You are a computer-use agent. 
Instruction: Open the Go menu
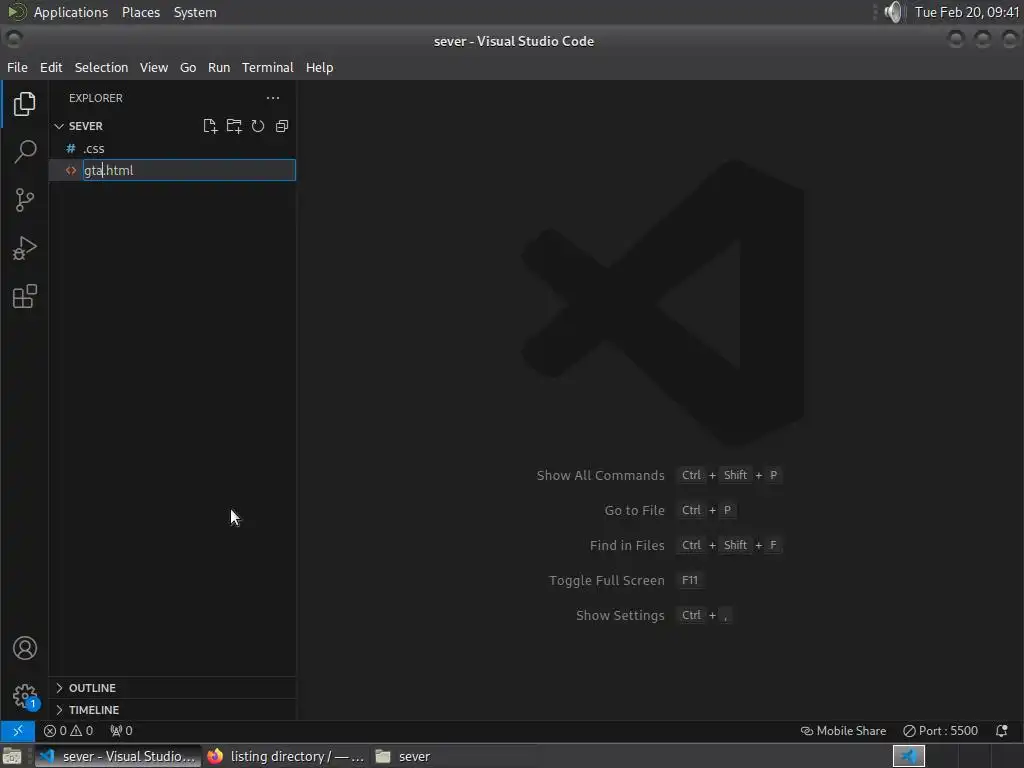pos(188,67)
